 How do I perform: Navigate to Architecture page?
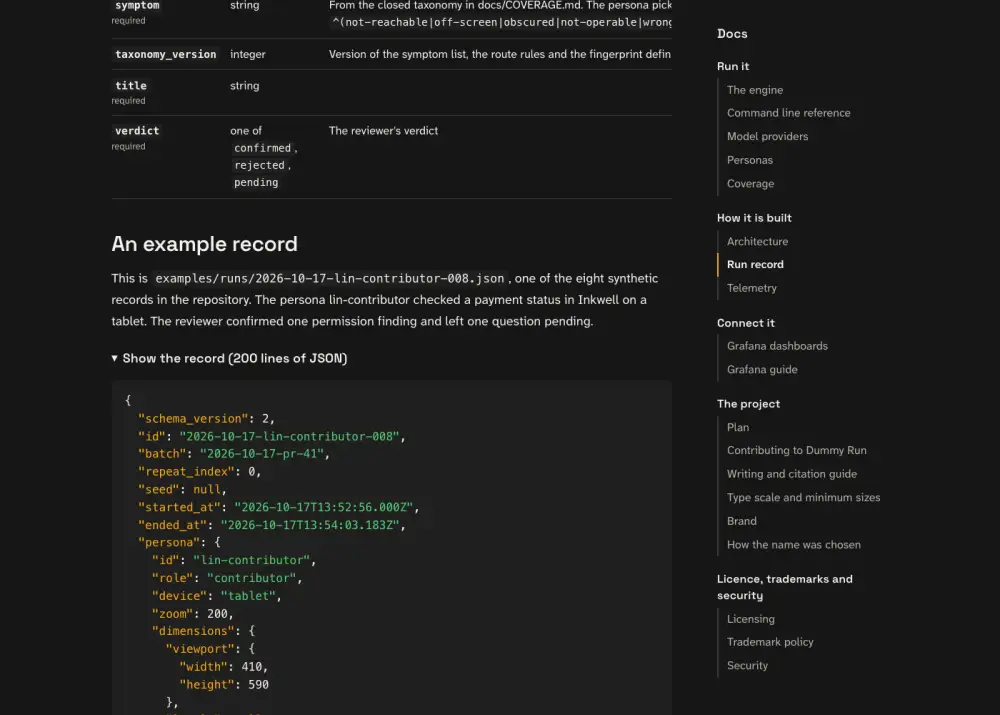[757, 242]
